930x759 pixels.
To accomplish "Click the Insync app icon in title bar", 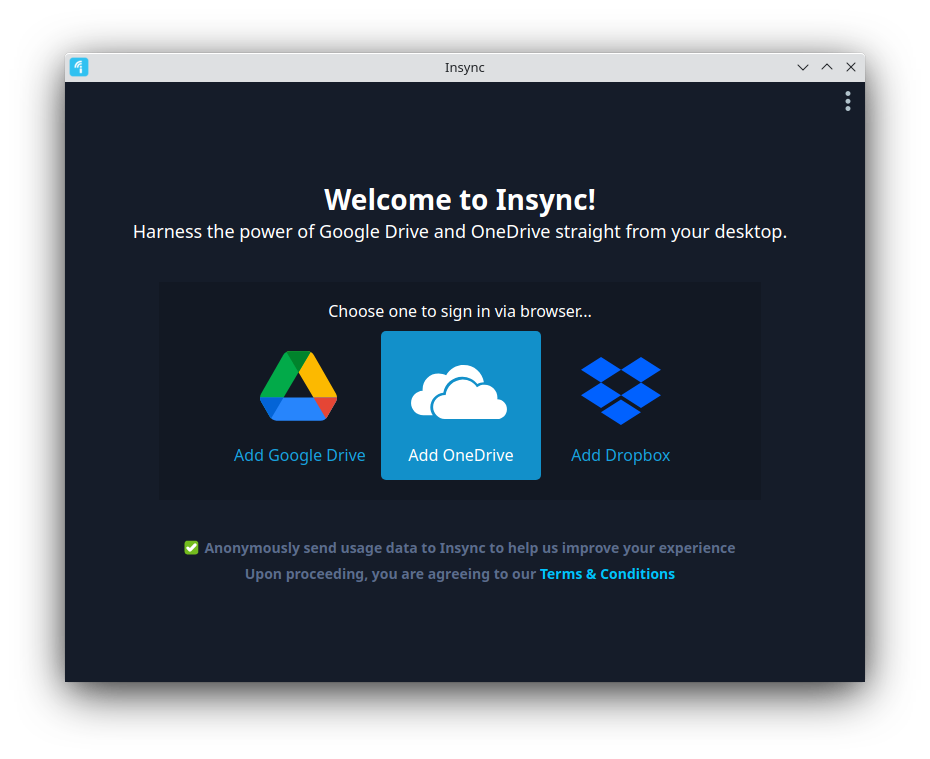I will pyautogui.click(x=79, y=67).
